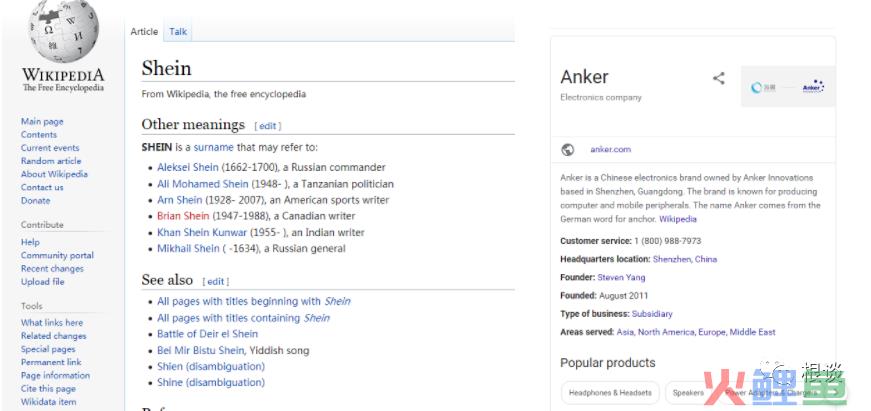Open Random article from sidebar
This screenshot has width=871, height=411.
[x=51, y=161]
